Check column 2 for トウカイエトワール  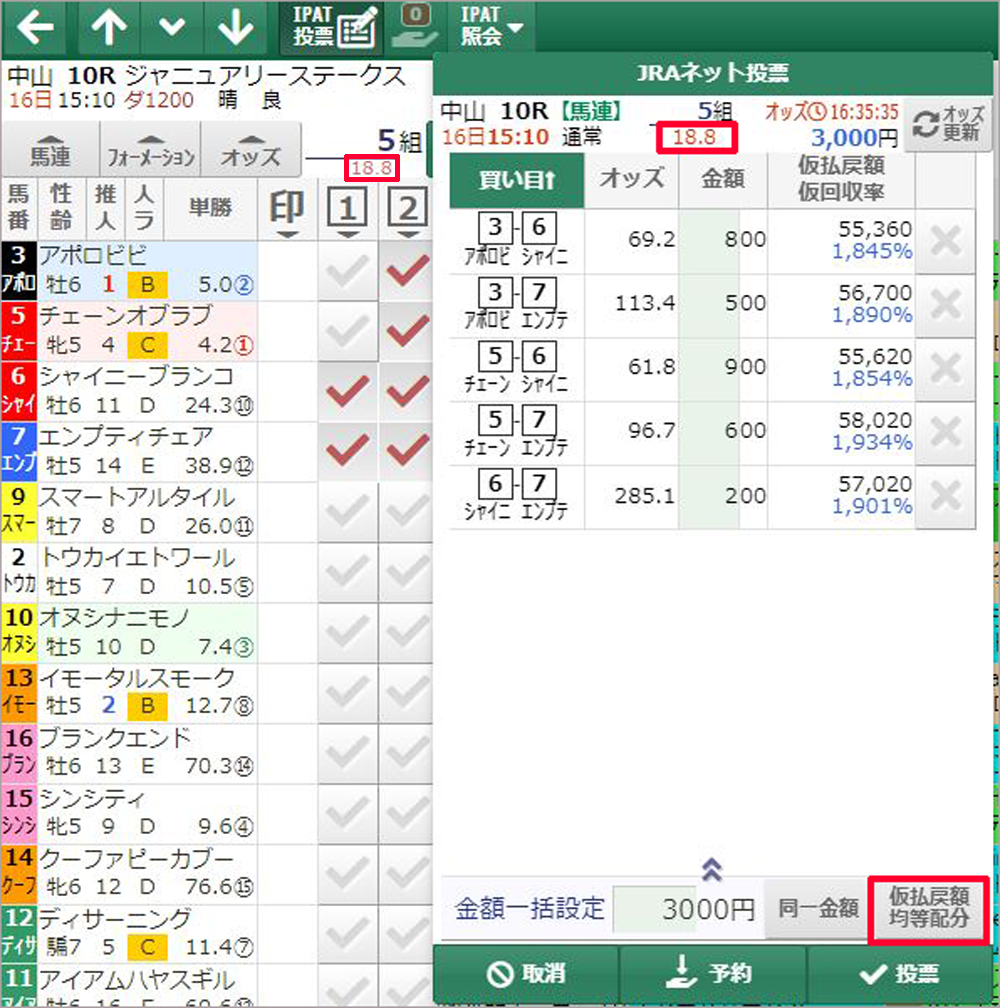pyautogui.click(x=407, y=573)
